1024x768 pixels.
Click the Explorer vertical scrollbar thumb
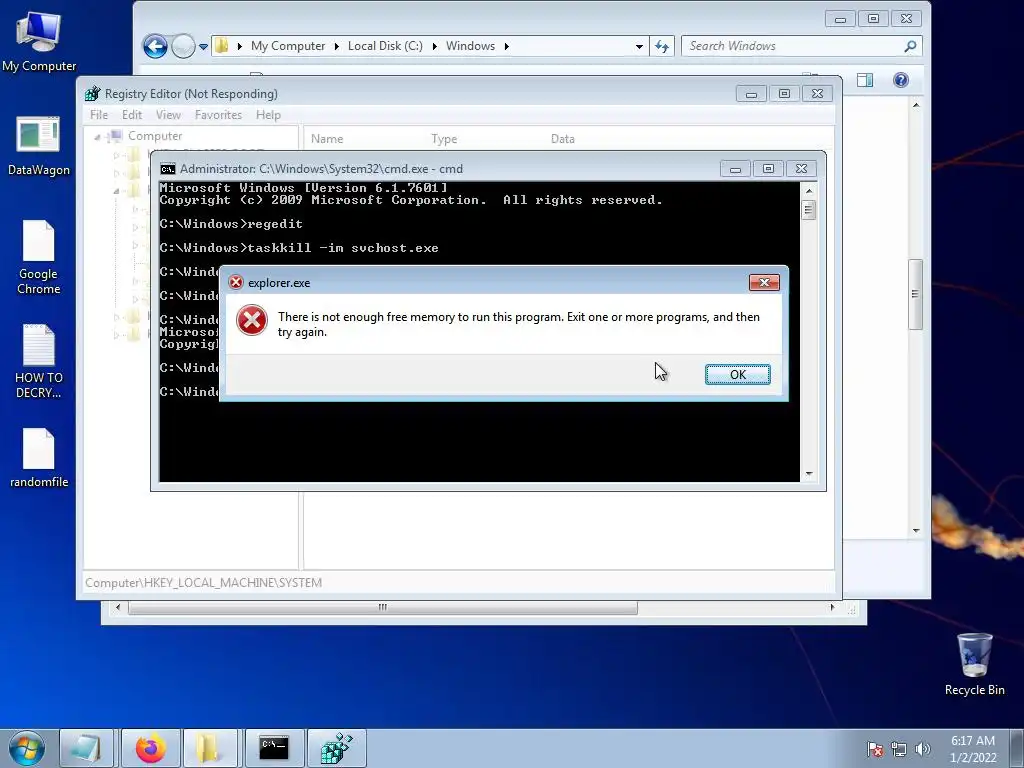pyautogui.click(x=916, y=294)
